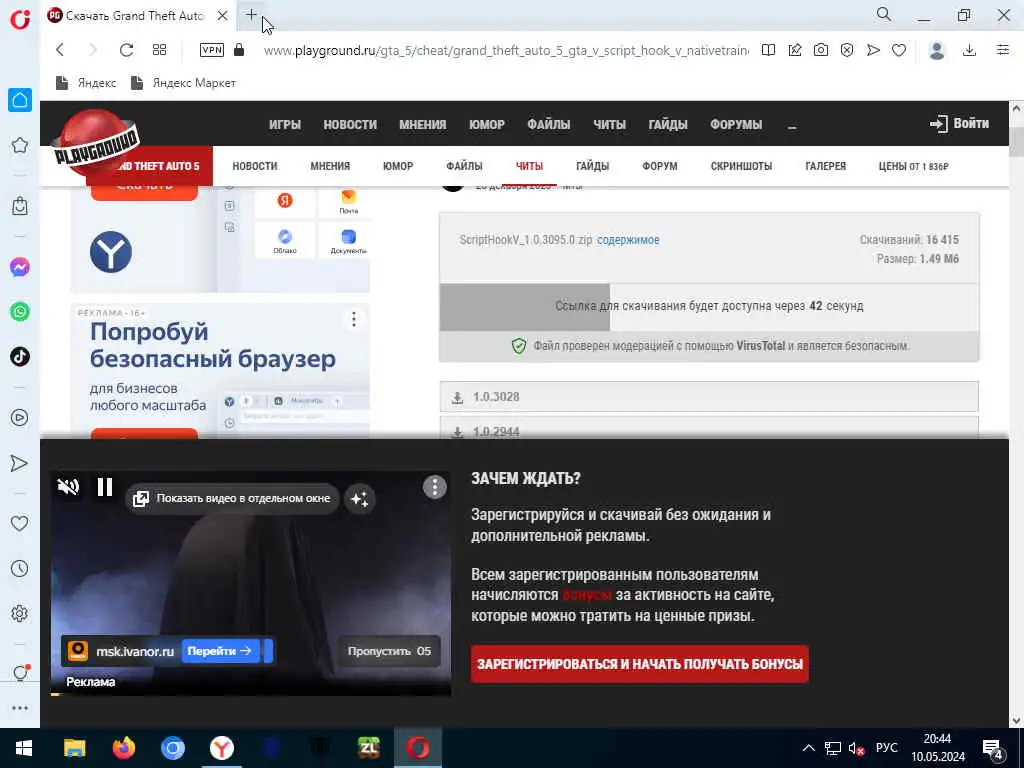Open Messenger in the sidebar
Screen dimensions: 1024x768
coord(20,266)
